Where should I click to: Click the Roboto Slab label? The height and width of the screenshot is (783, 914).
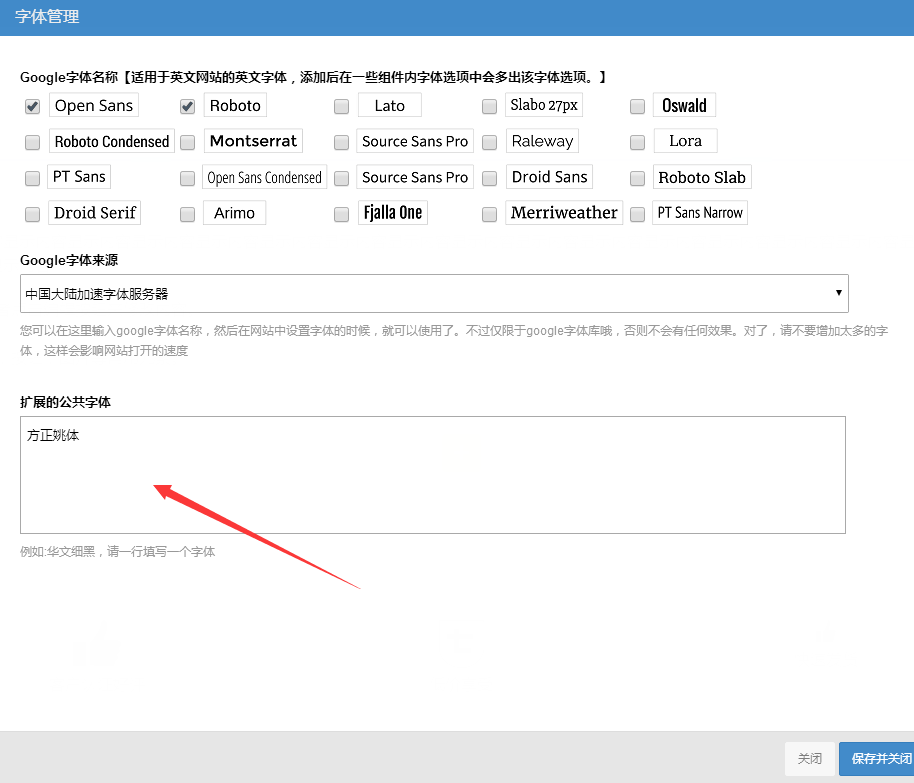pos(702,177)
